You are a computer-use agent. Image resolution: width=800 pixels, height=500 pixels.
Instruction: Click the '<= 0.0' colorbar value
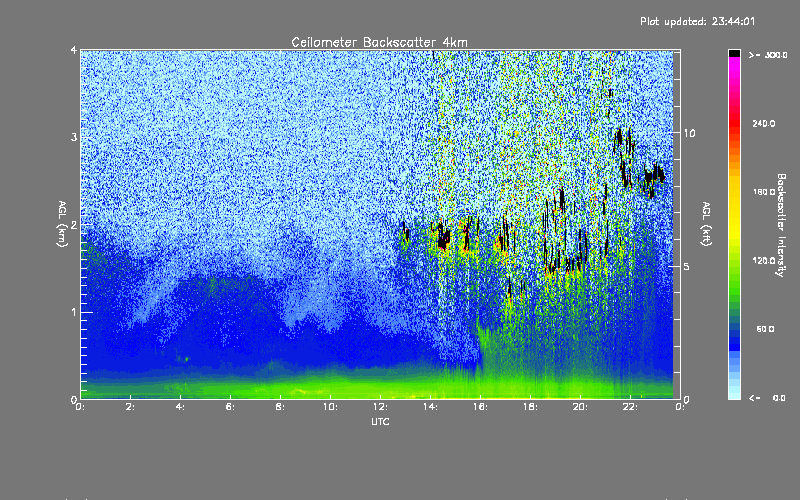(767, 398)
